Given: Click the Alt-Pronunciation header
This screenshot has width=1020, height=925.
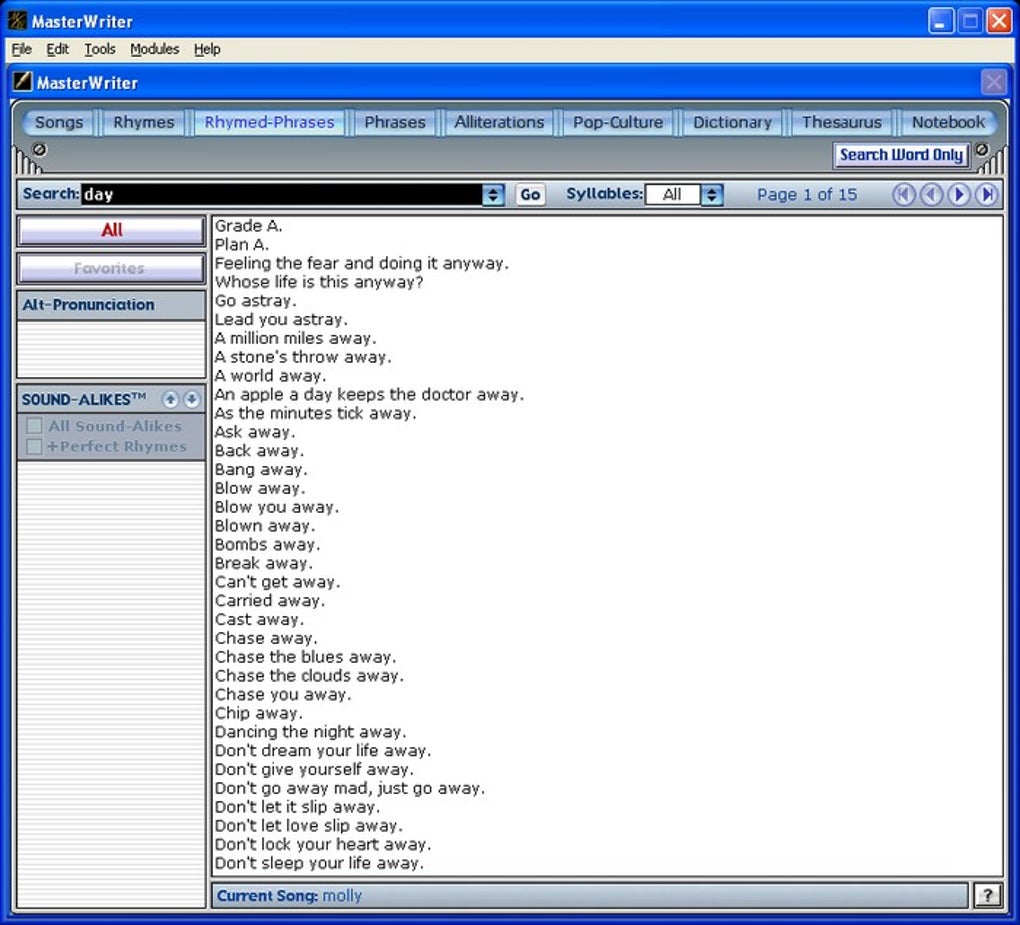Looking at the screenshot, I should (111, 304).
